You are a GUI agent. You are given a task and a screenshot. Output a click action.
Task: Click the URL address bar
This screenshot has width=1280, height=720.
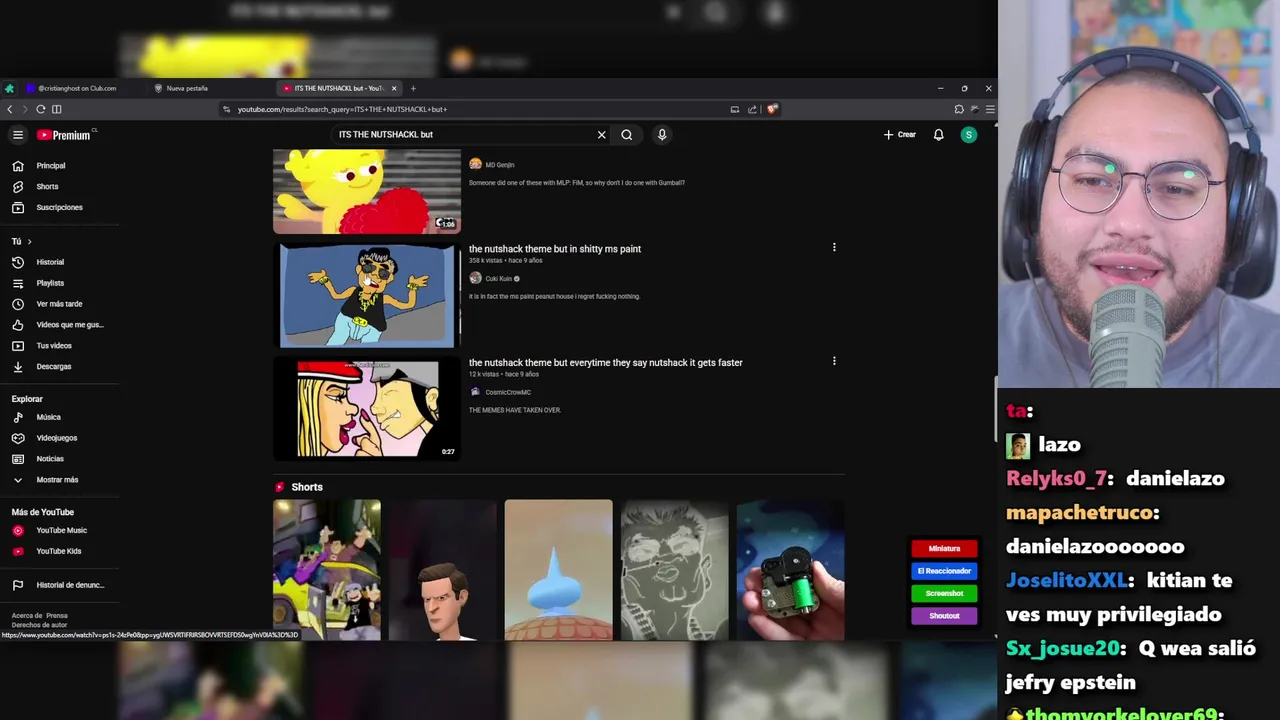click(x=480, y=109)
